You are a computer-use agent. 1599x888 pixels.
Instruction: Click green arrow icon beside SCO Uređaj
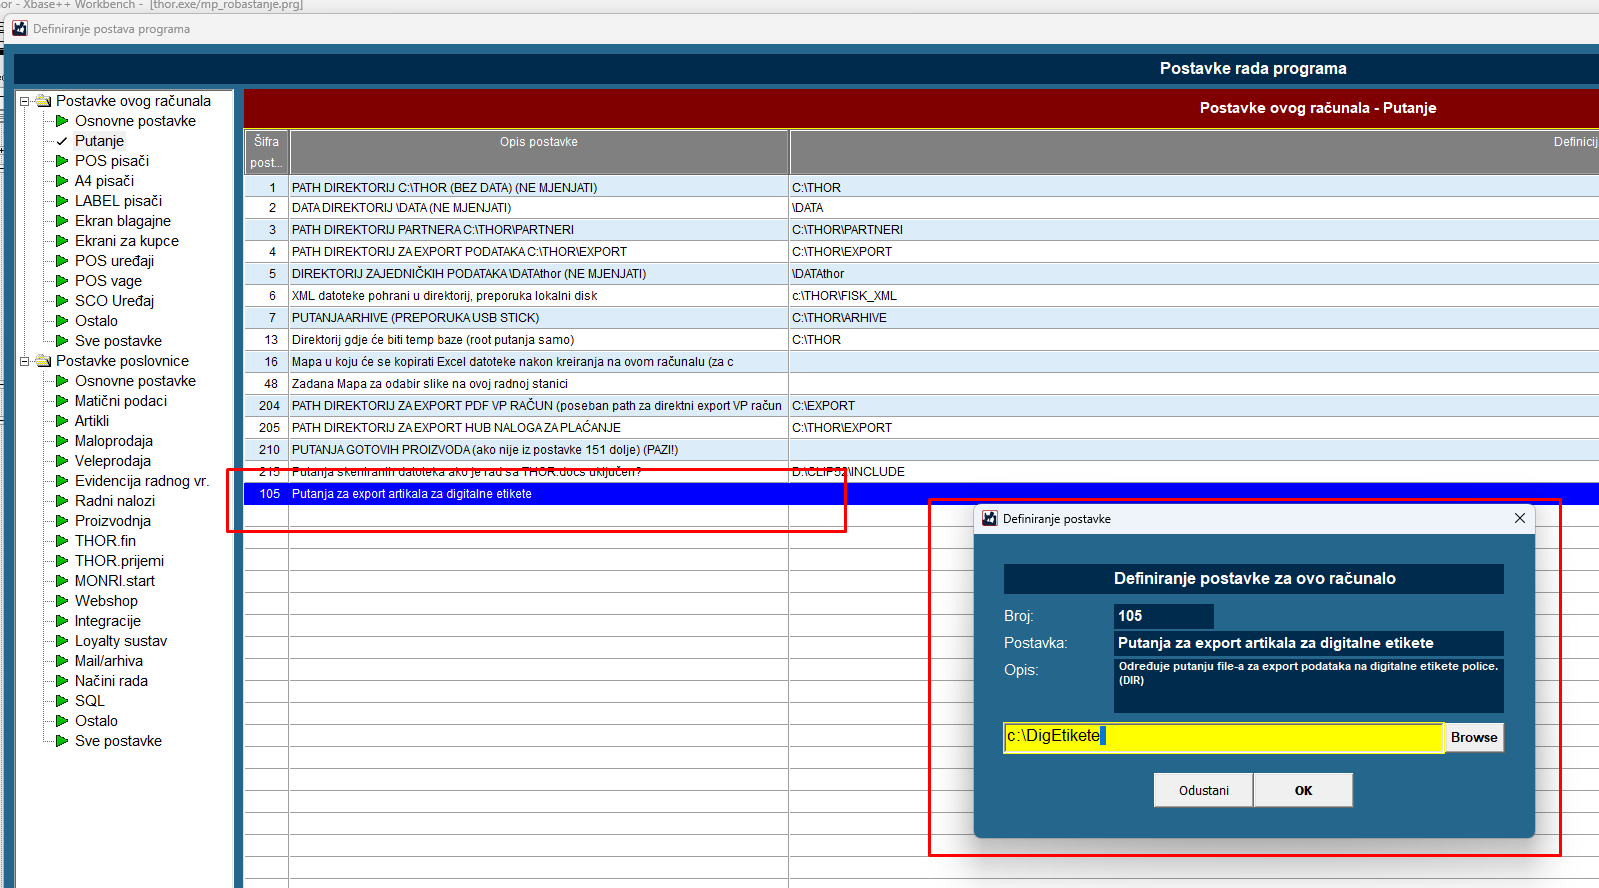[x=62, y=301]
